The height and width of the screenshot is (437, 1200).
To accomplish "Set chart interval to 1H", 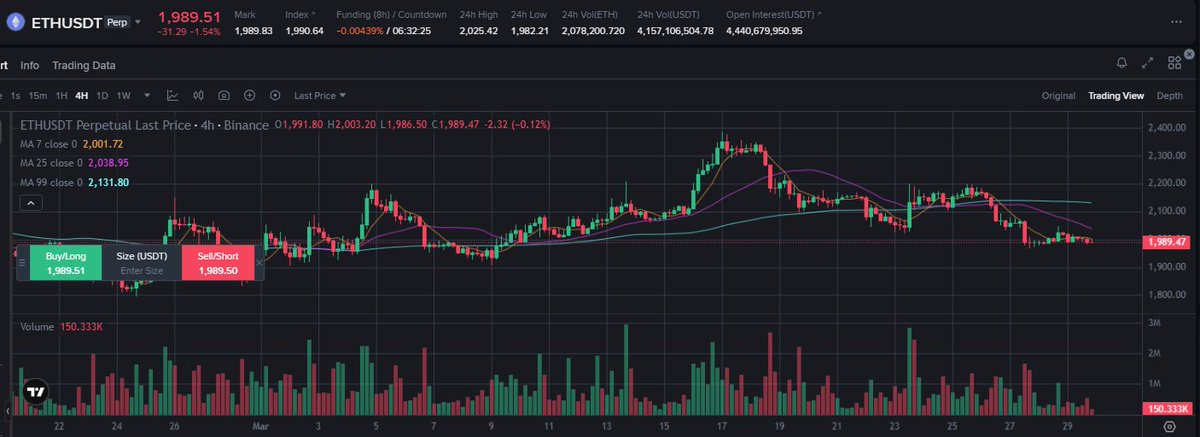I will point(61,96).
